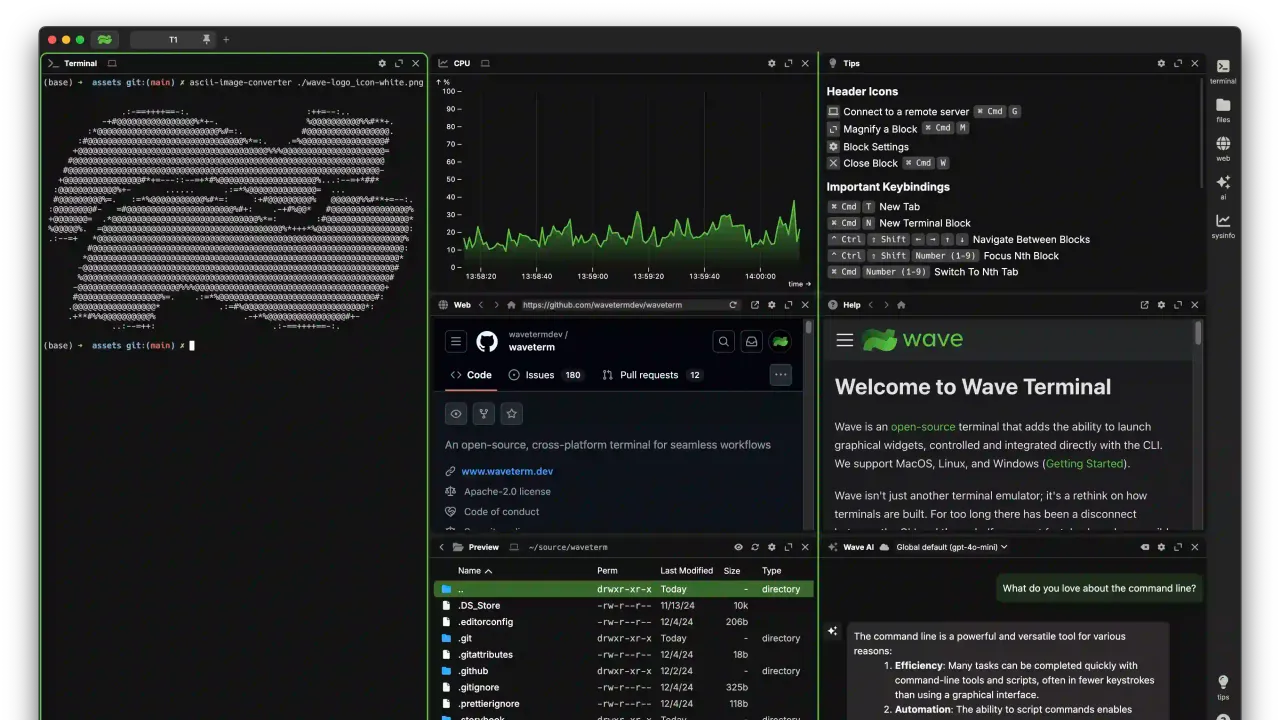Screen dimensions: 1280x720
Task: Open the tips lightbulb in the sidebar
Action: pyautogui.click(x=1223, y=687)
